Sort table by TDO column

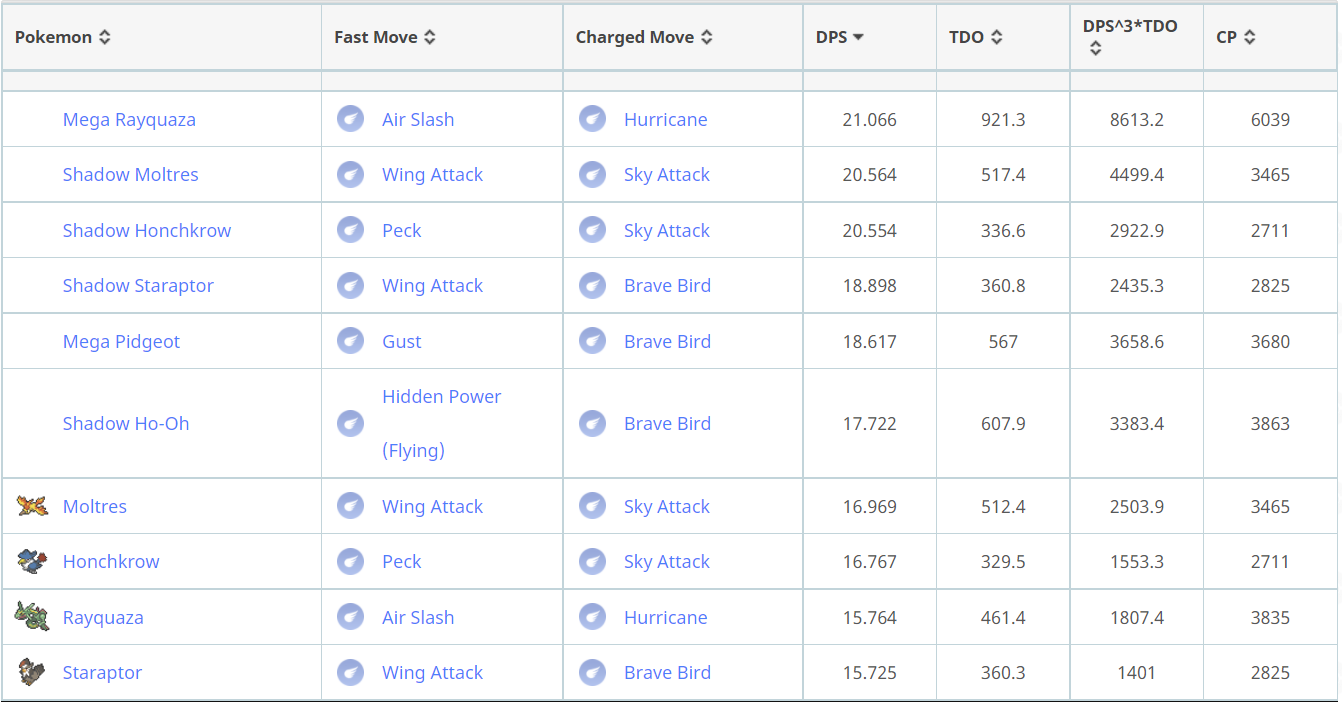tap(976, 37)
